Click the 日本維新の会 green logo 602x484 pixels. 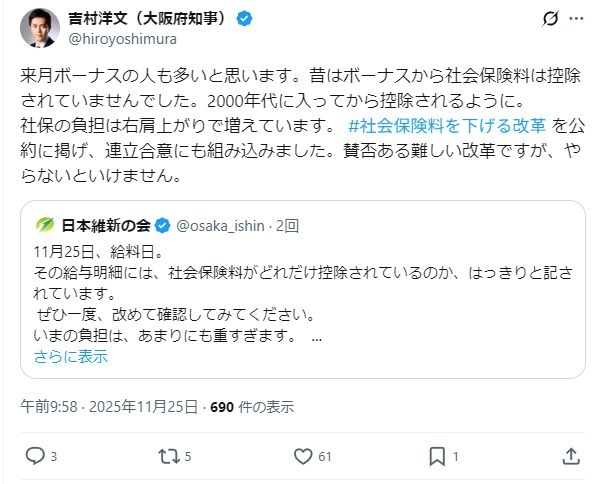tap(44, 225)
